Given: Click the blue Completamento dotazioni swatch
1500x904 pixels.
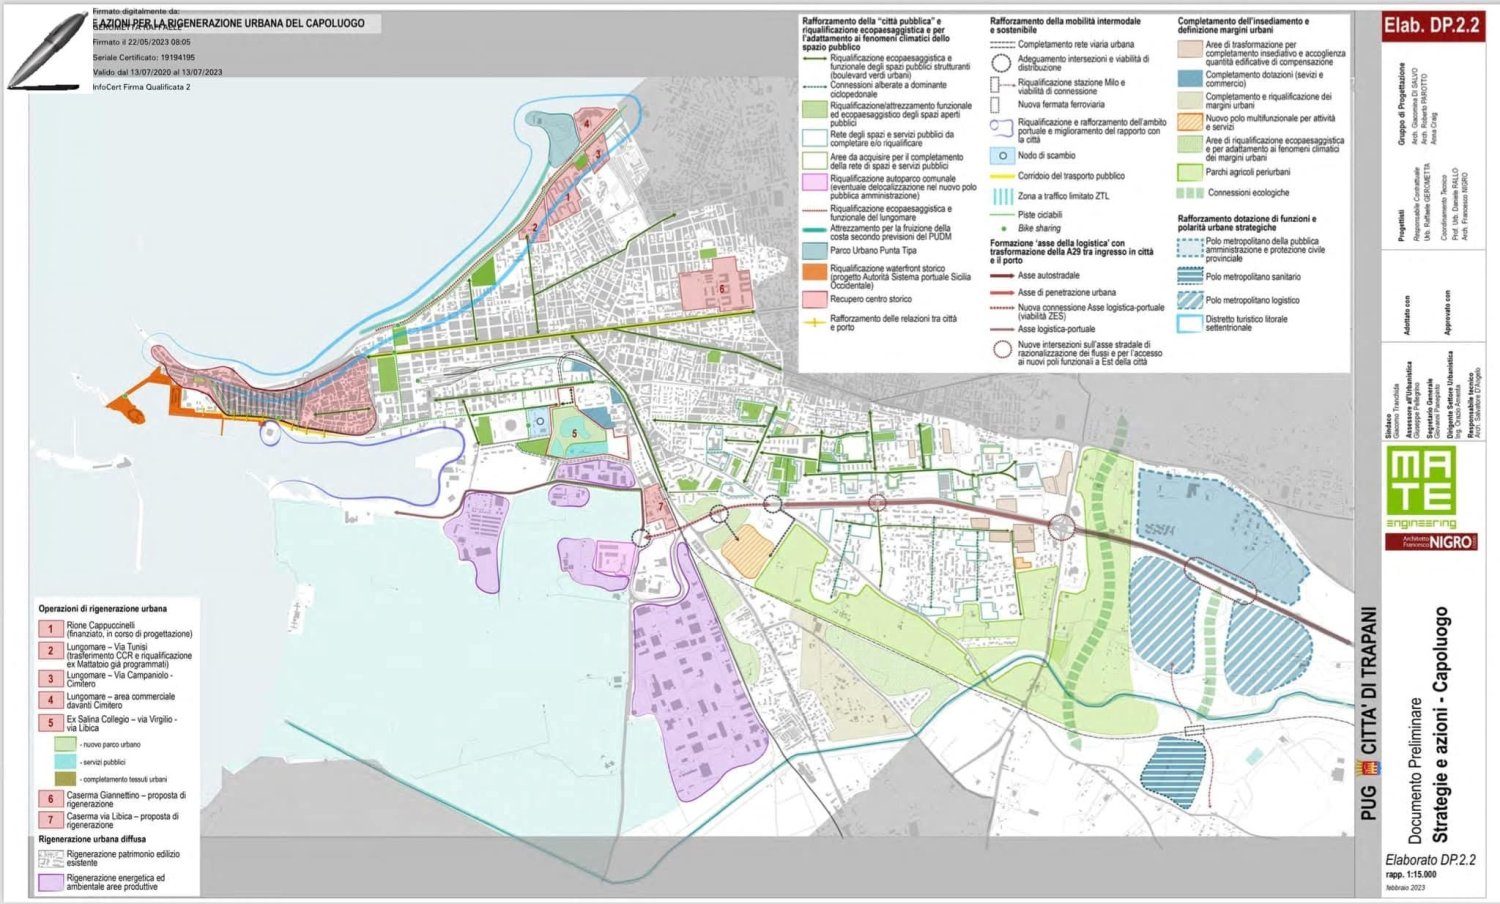Looking at the screenshot, I should (x=1190, y=77).
